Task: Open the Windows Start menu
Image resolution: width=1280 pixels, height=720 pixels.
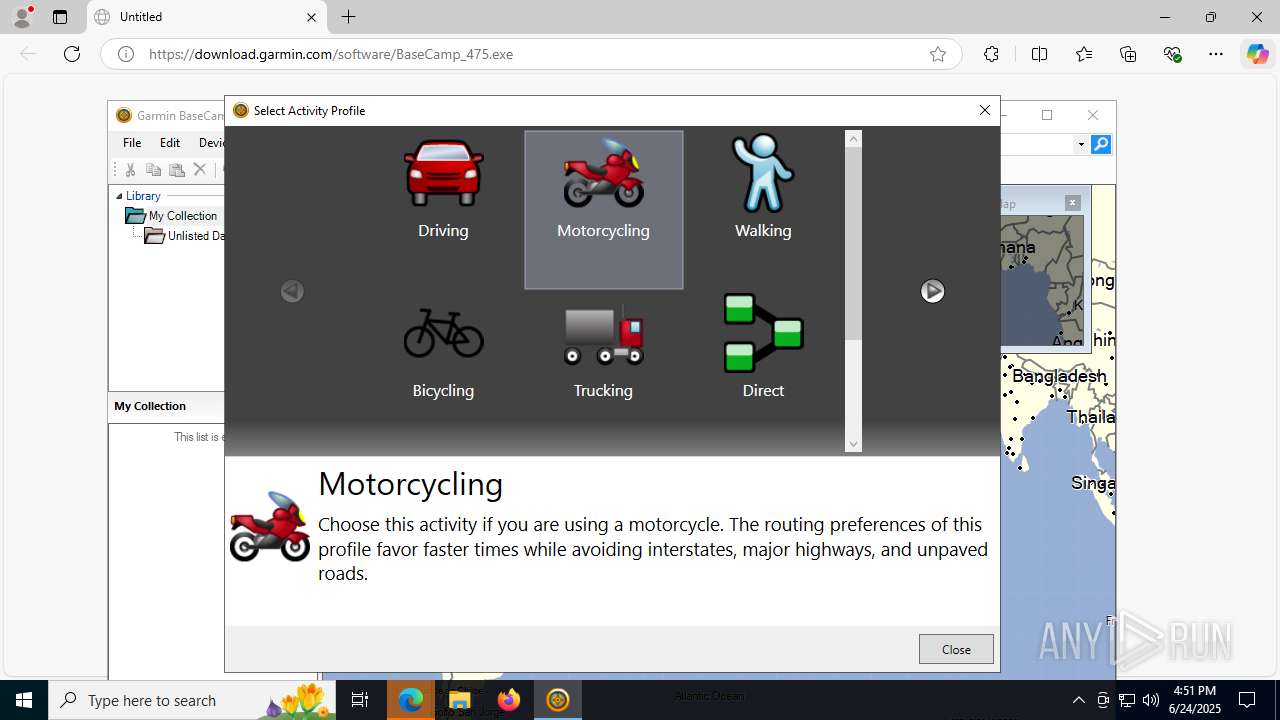Action: [24, 700]
